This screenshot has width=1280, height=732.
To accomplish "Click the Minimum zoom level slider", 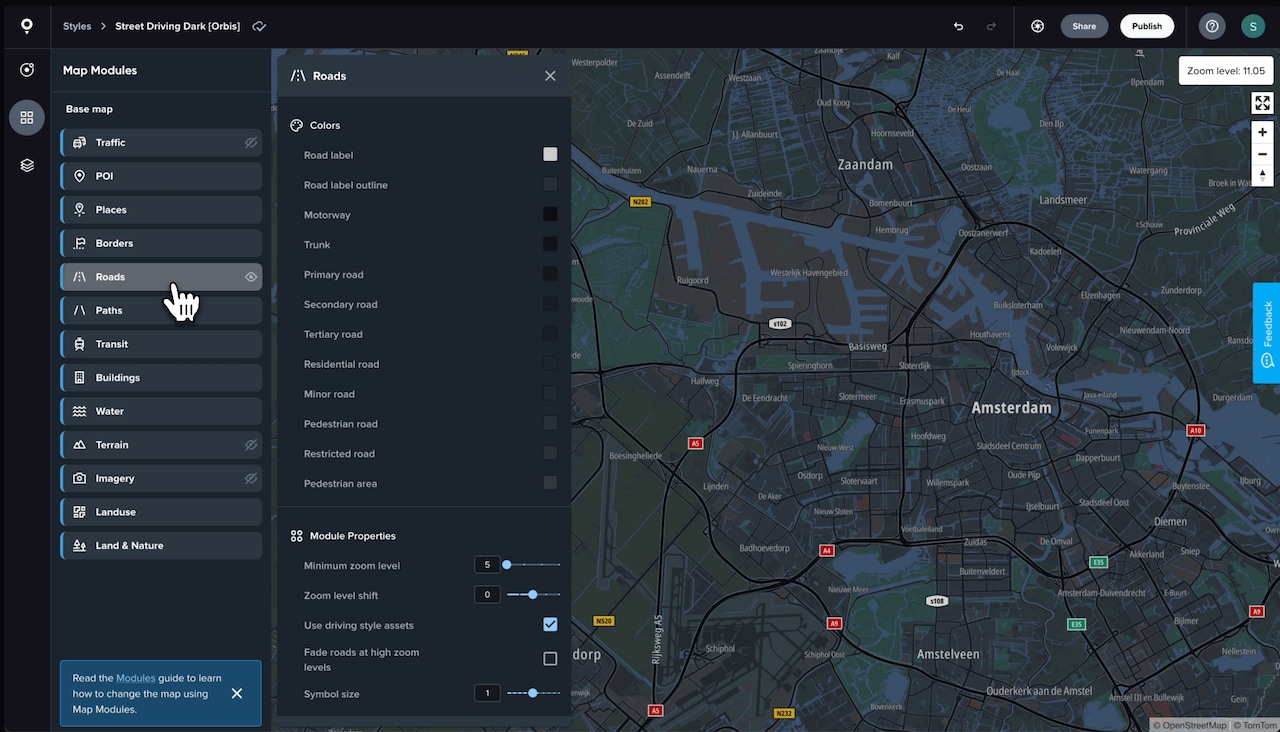I will point(533,565).
